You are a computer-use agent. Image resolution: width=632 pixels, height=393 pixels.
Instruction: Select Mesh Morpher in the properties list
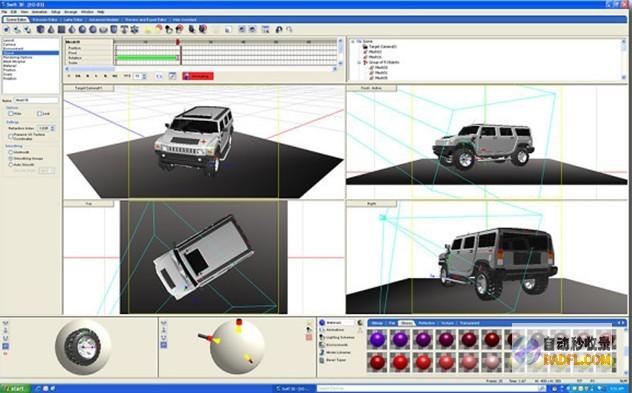[15, 62]
